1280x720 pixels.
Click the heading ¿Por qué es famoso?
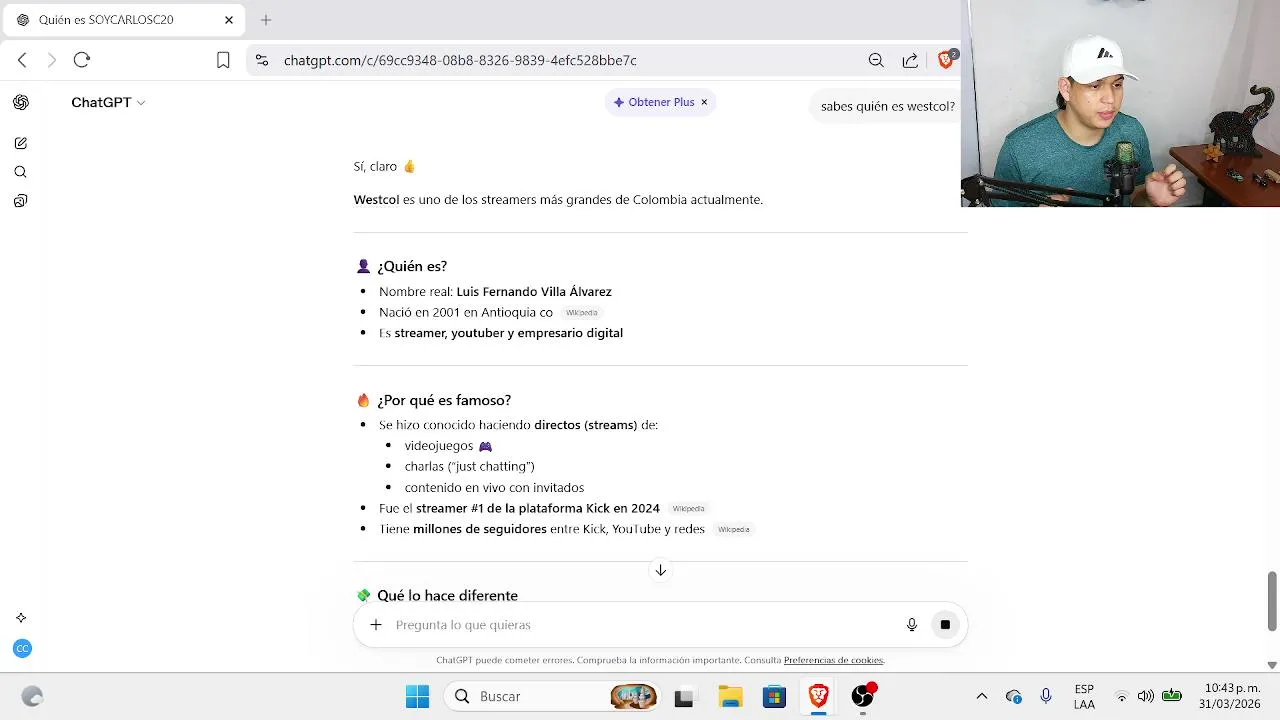pyautogui.click(x=444, y=400)
